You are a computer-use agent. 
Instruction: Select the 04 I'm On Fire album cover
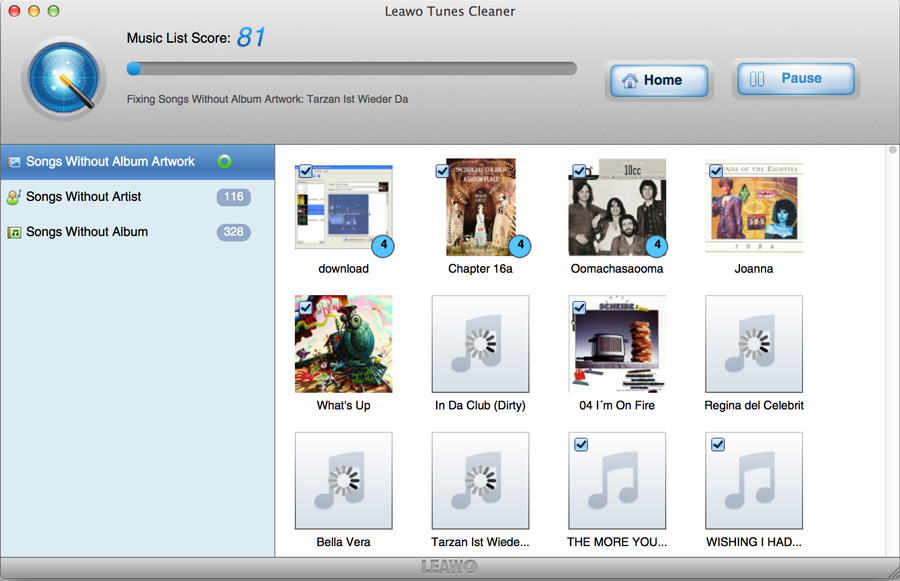click(617, 344)
